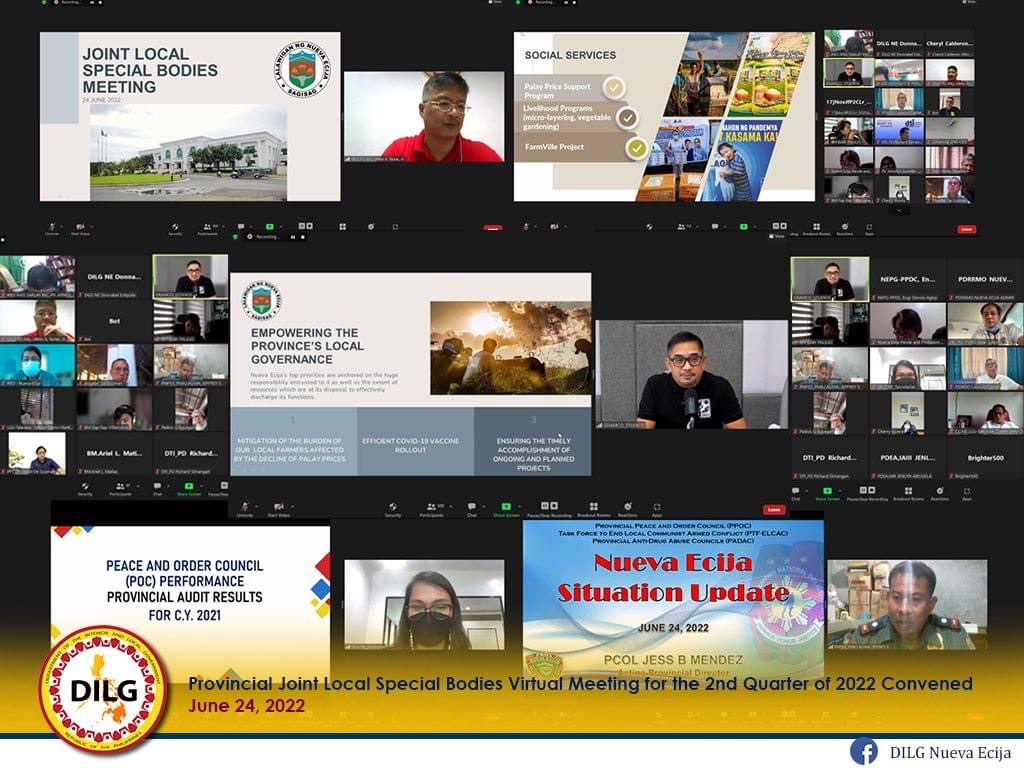The height and width of the screenshot is (768, 1024).
Task: Click green Share Screen in Joint Local window
Action: [269, 227]
